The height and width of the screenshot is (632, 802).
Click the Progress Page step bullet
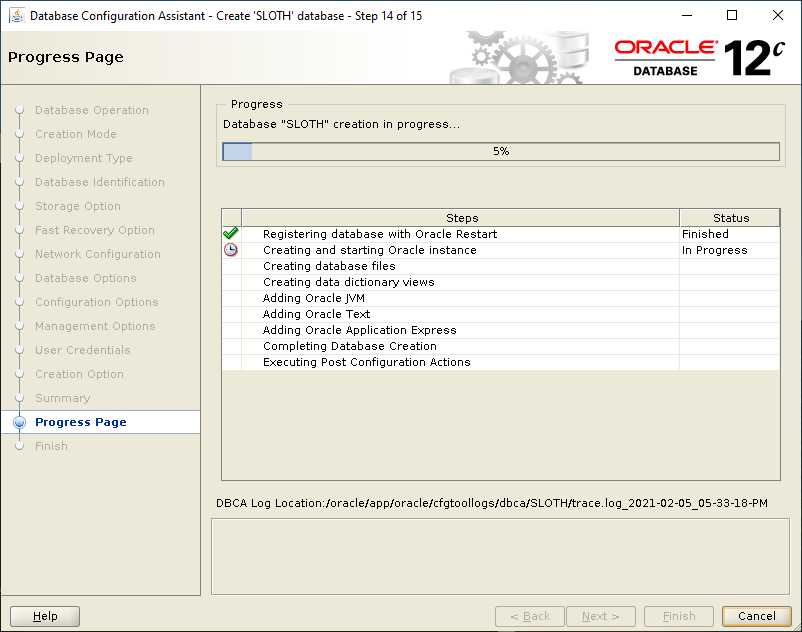point(19,422)
